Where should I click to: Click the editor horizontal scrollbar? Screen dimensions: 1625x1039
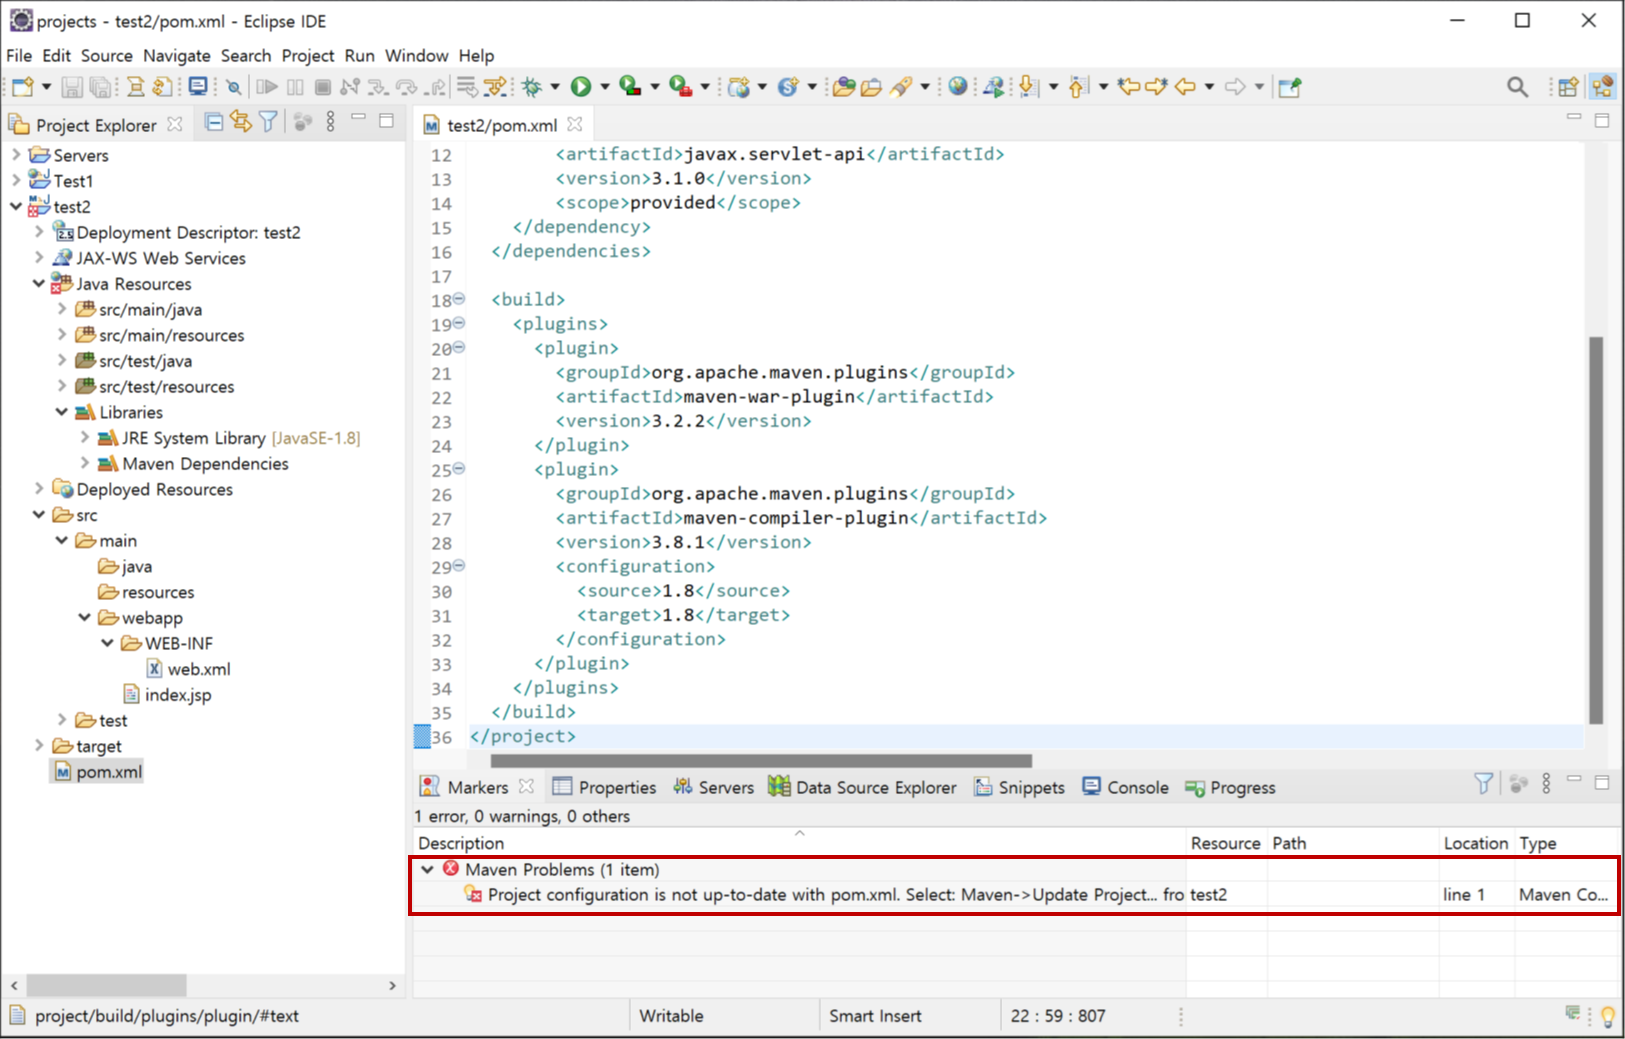click(761, 761)
